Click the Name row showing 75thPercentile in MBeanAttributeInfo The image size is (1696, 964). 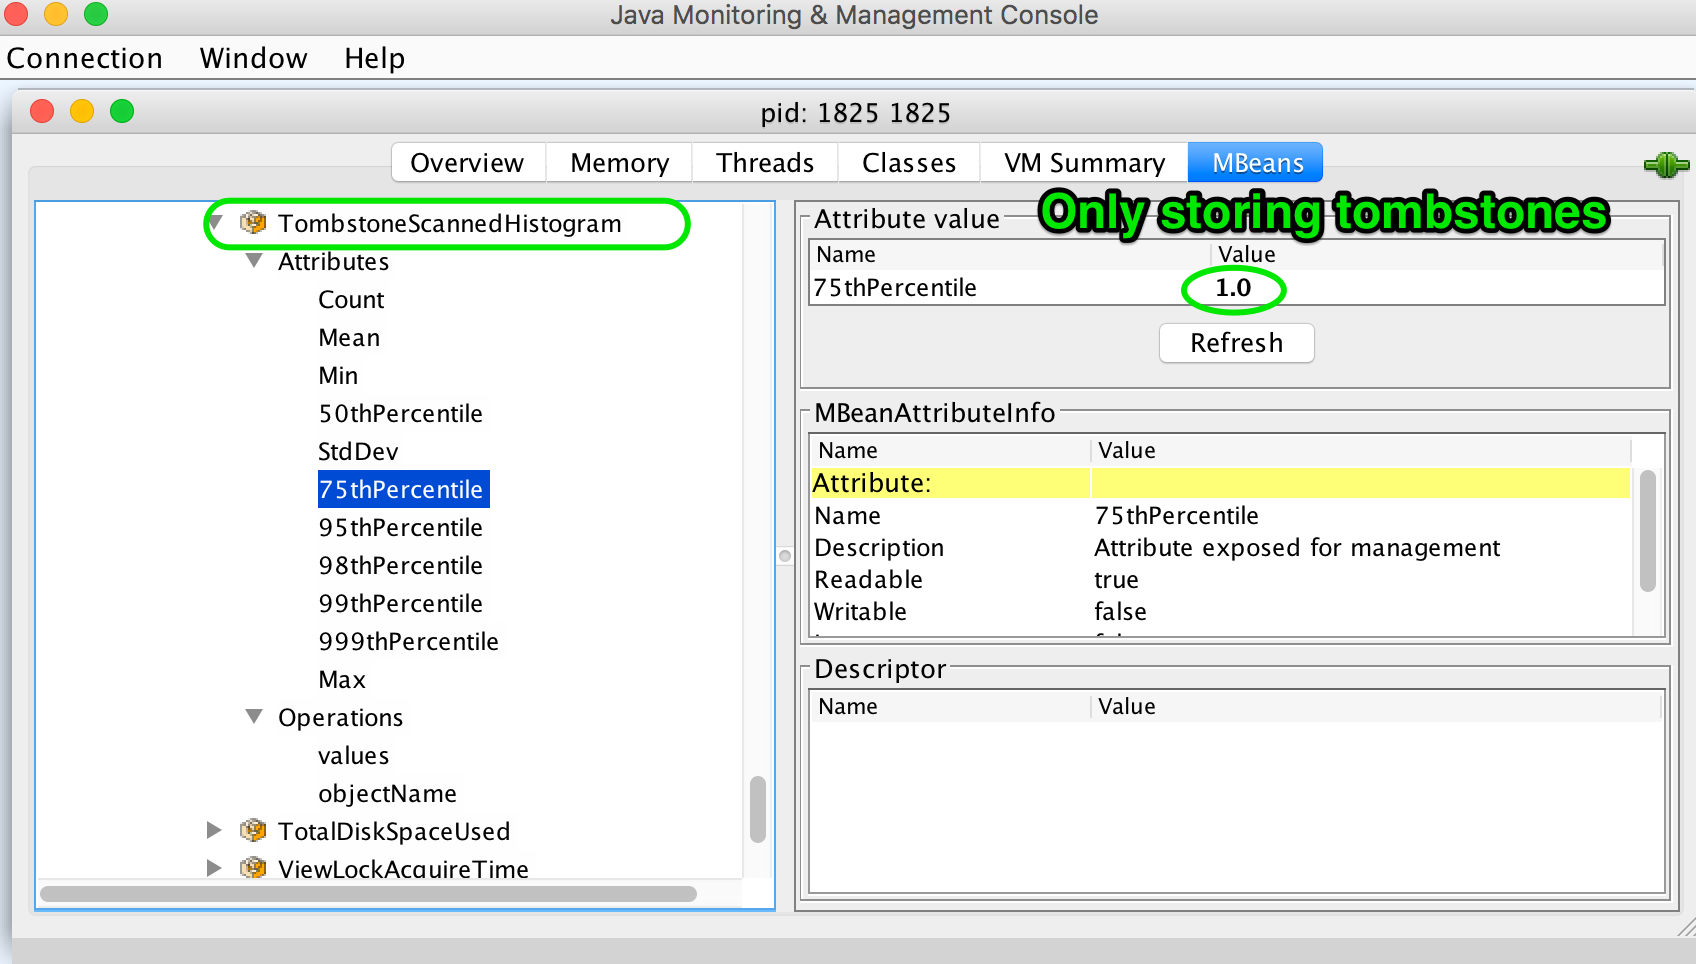point(1220,515)
